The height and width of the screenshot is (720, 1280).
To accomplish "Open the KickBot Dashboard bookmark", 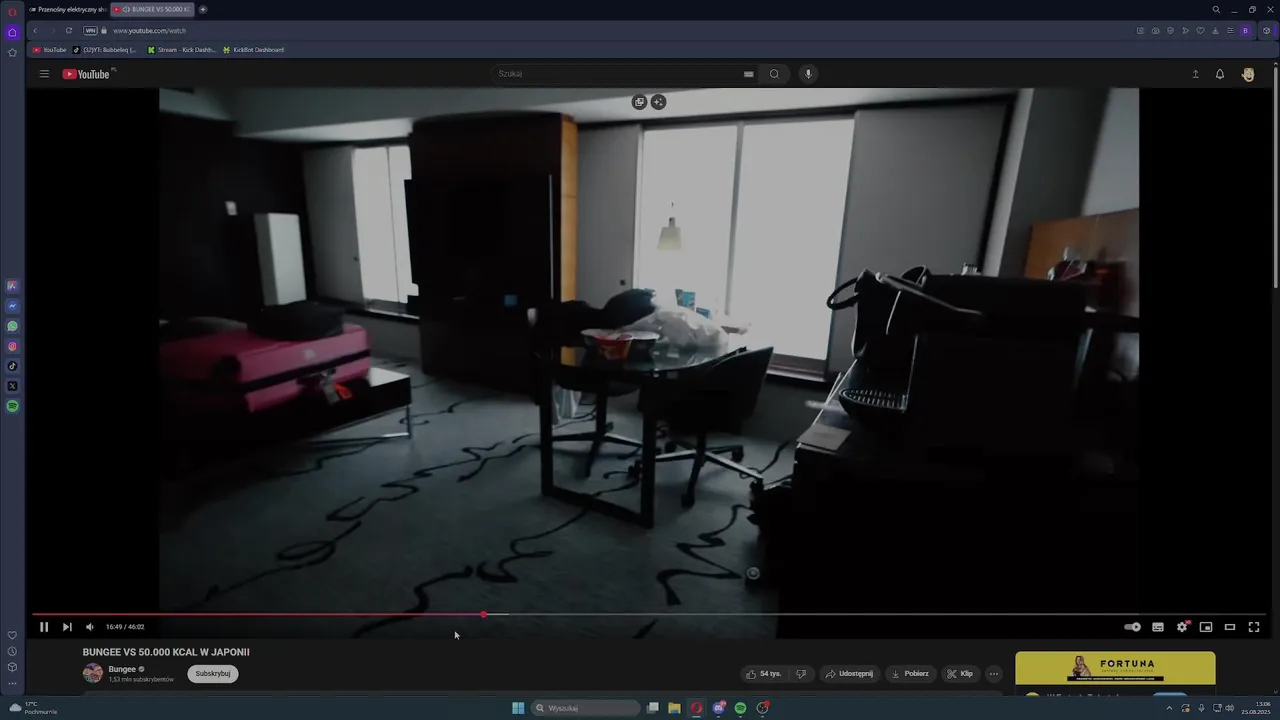I will (x=253, y=50).
